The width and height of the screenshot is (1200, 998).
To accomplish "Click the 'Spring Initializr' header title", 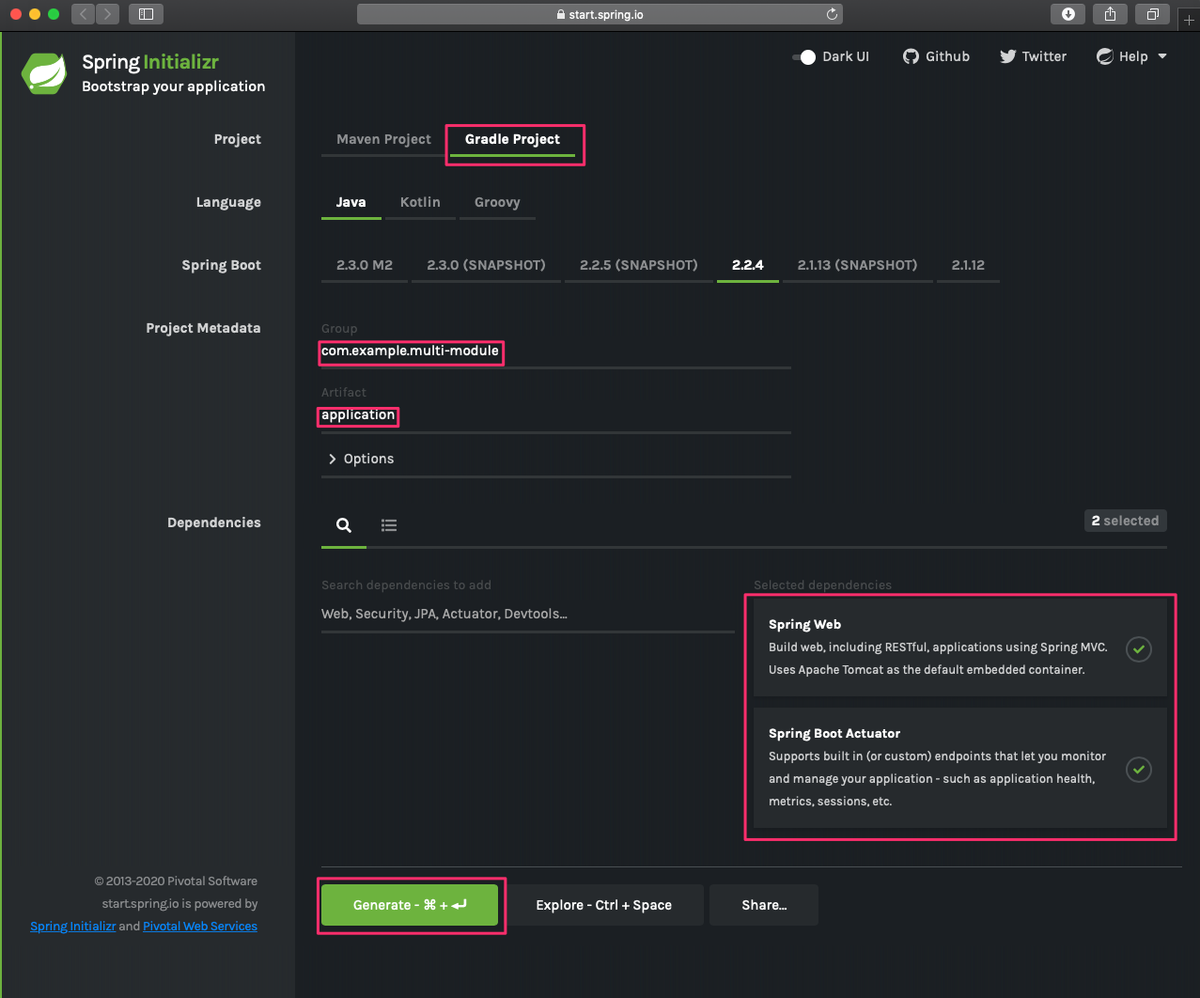I will (x=150, y=62).
